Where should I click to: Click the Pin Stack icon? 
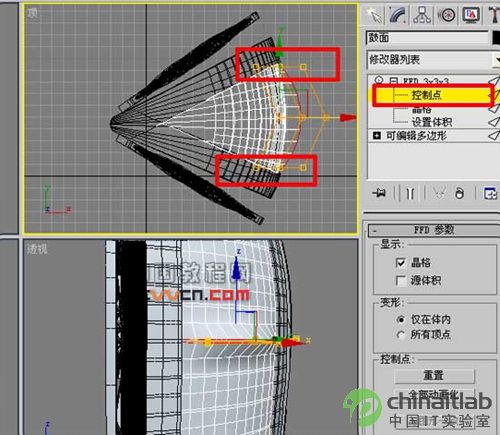[x=380, y=193]
